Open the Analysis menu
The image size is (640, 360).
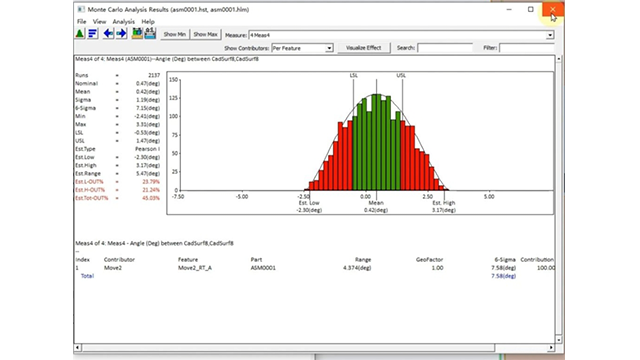(124, 22)
